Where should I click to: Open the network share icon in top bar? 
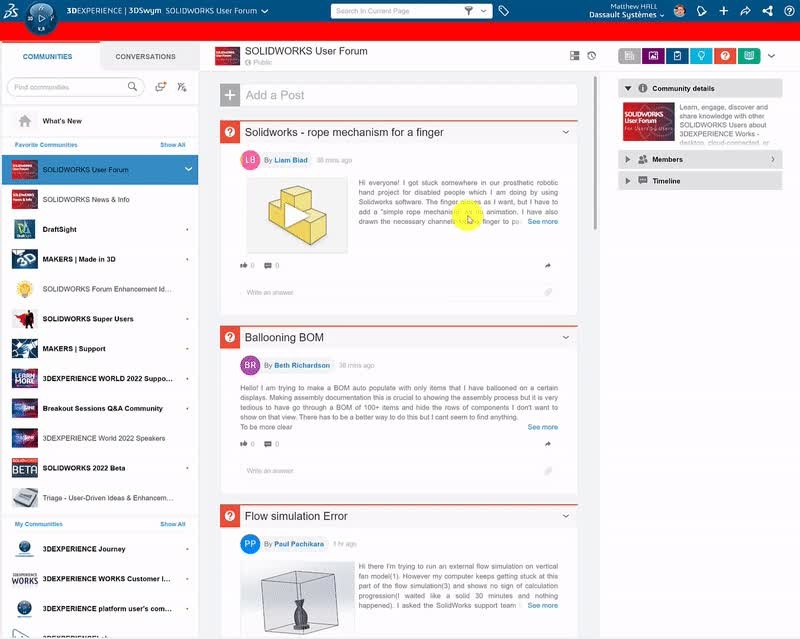click(x=767, y=11)
